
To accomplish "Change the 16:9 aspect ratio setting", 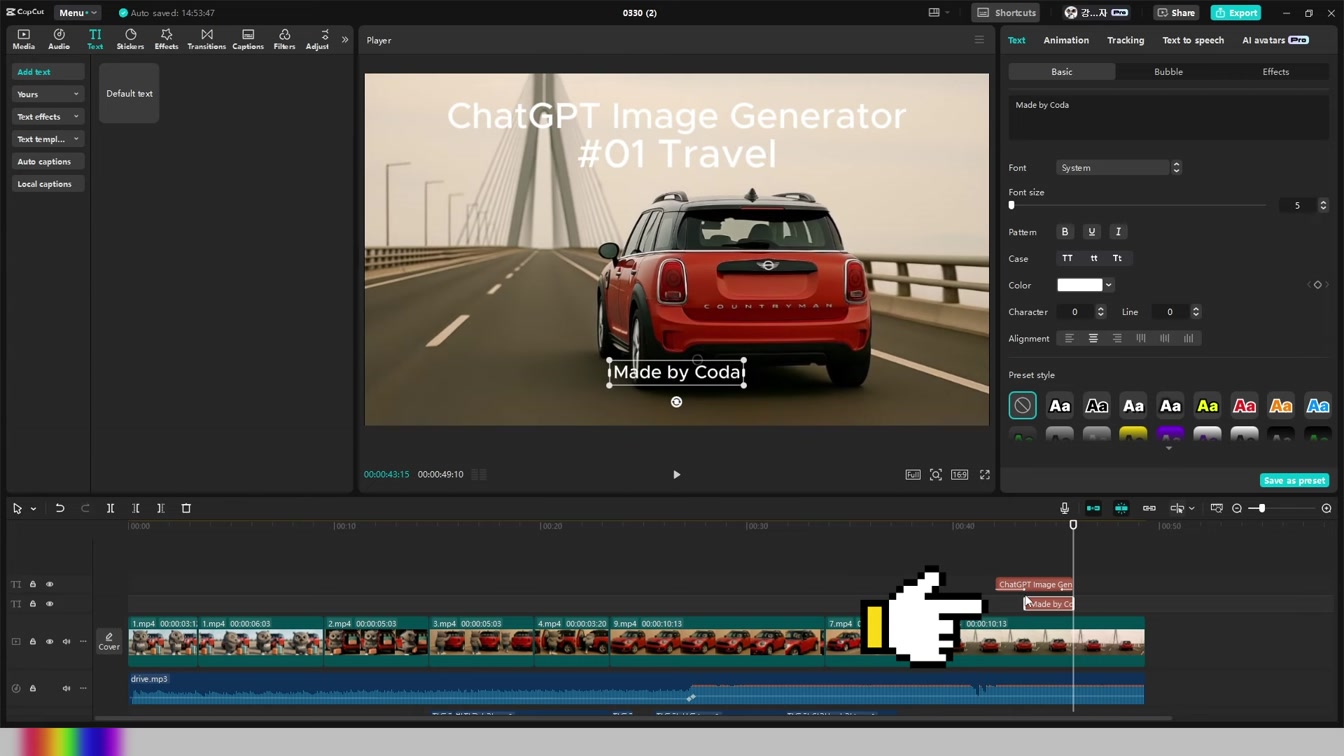I will pyautogui.click(x=960, y=475).
